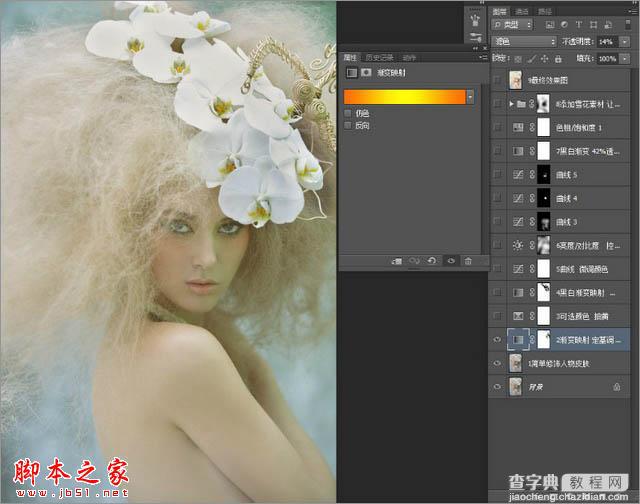Hide the 2渐变映射 layer eye
The image size is (640, 504).
[497, 340]
